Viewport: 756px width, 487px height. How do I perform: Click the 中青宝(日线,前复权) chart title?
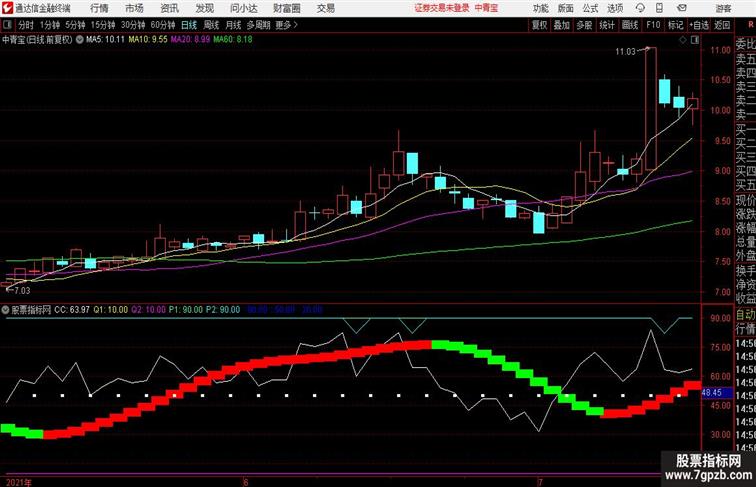37,40
